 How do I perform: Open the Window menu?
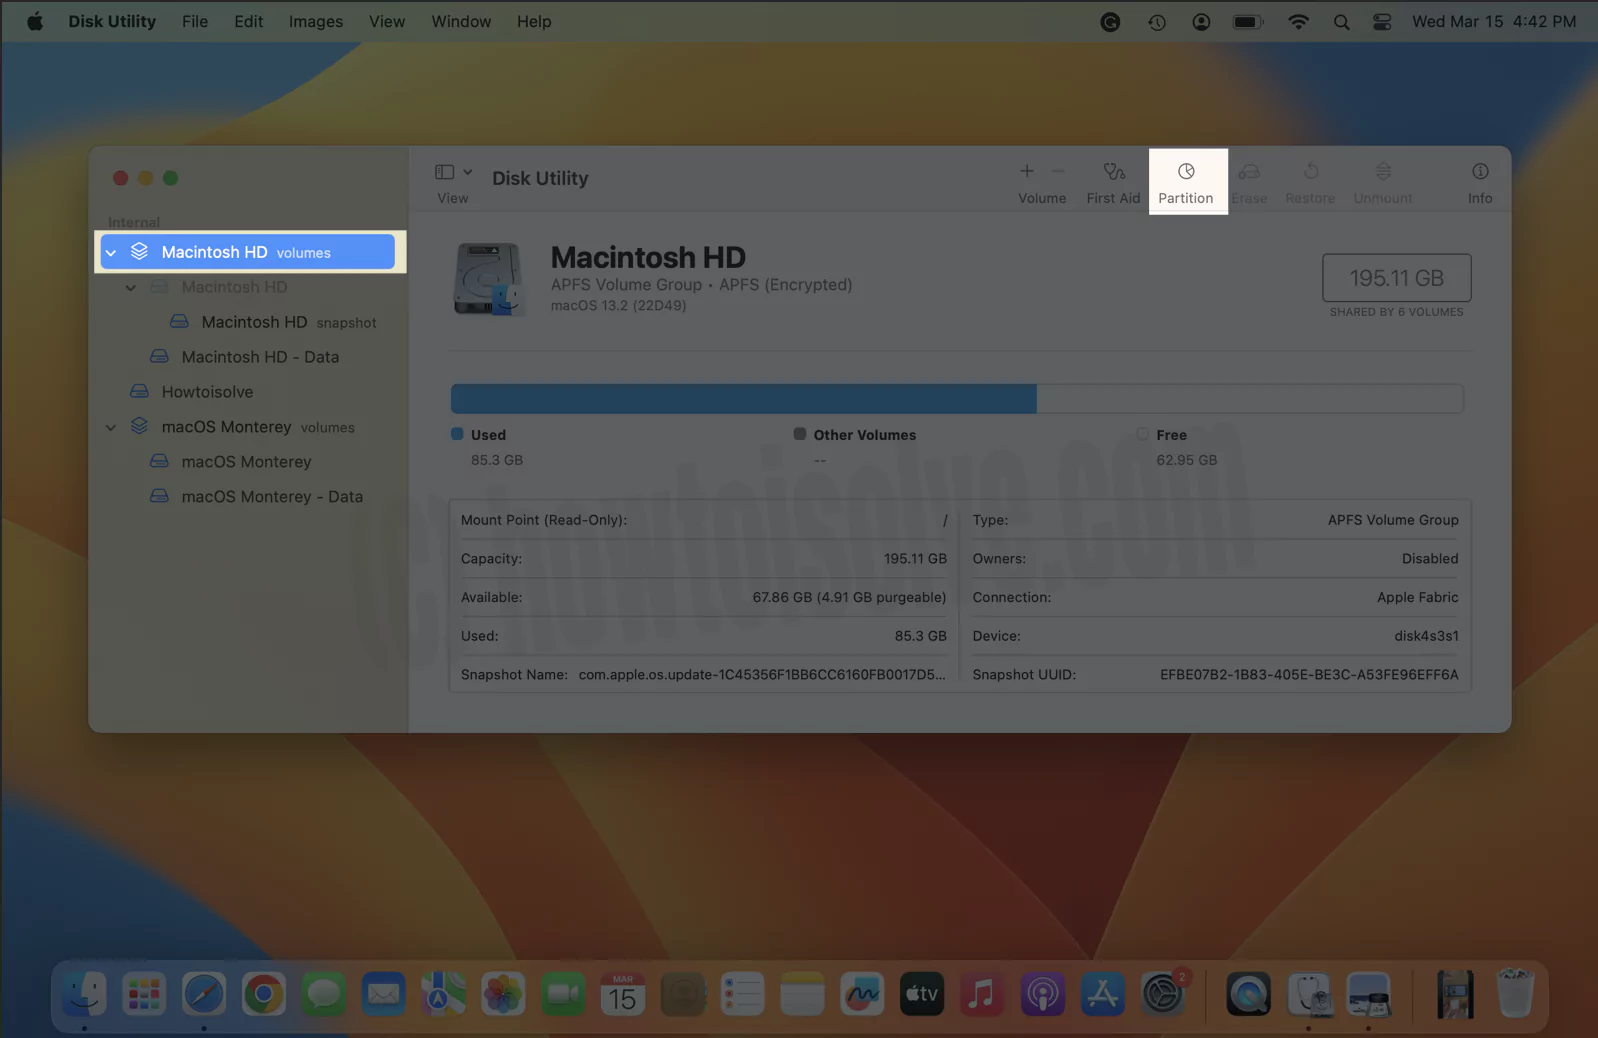tap(461, 21)
